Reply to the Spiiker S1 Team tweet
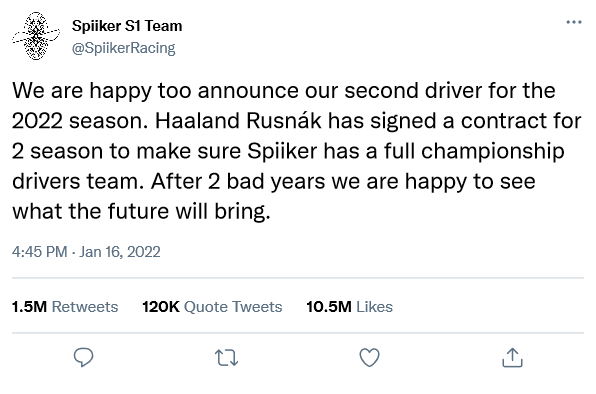Screen dimensions: 596x394 click(83, 357)
